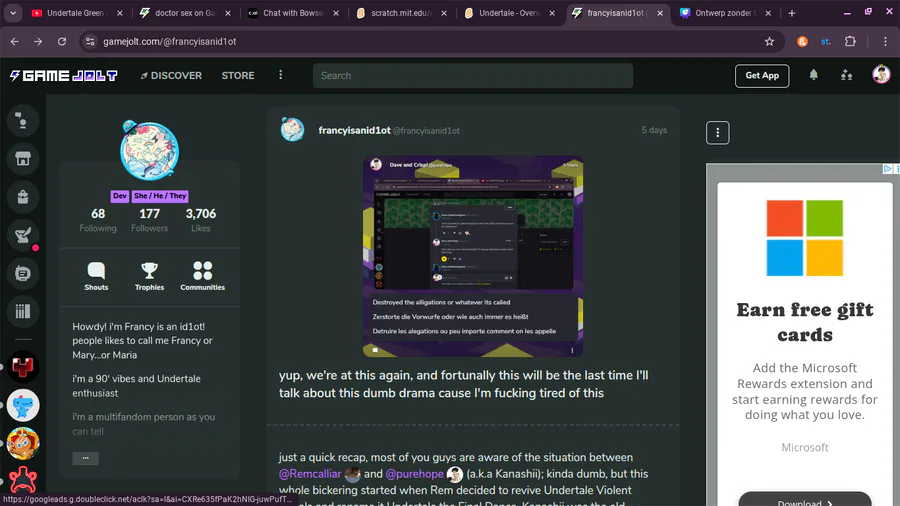The width and height of the screenshot is (900, 506).
Task: Go forward in browser history
Action: pyautogui.click(x=38, y=41)
